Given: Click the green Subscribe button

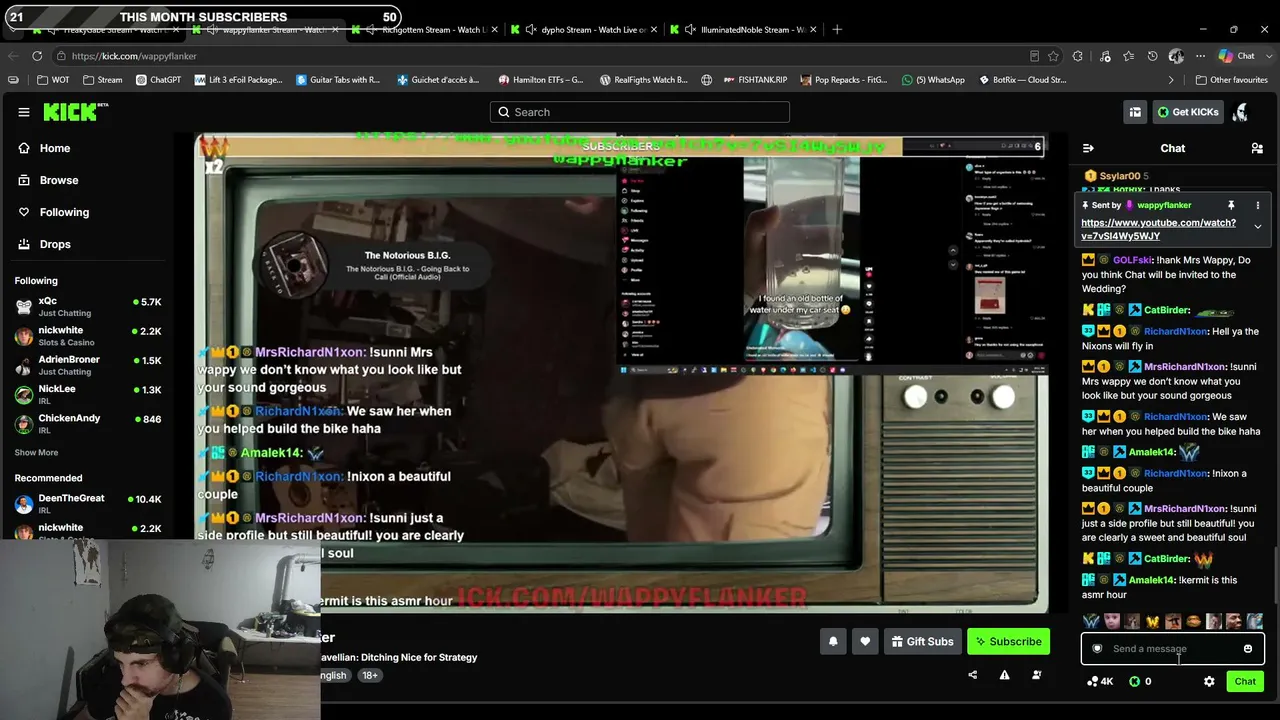Looking at the screenshot, I should 1008,642.
